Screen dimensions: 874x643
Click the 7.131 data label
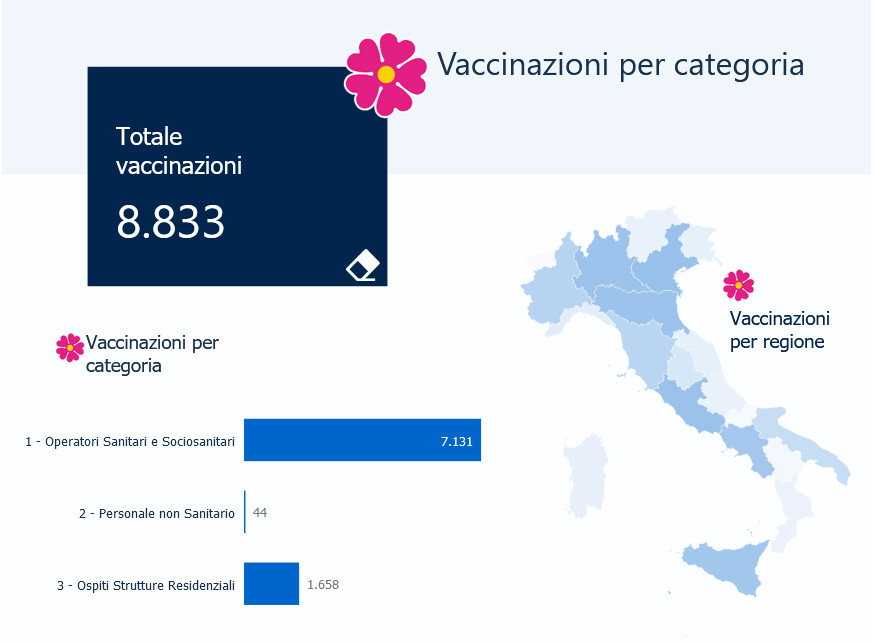[x=457, y=441]
